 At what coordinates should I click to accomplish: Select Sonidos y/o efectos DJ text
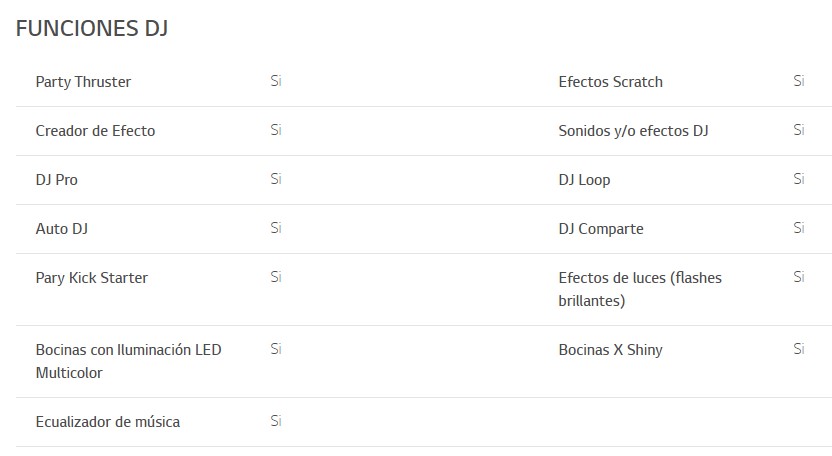click(633, 131)
